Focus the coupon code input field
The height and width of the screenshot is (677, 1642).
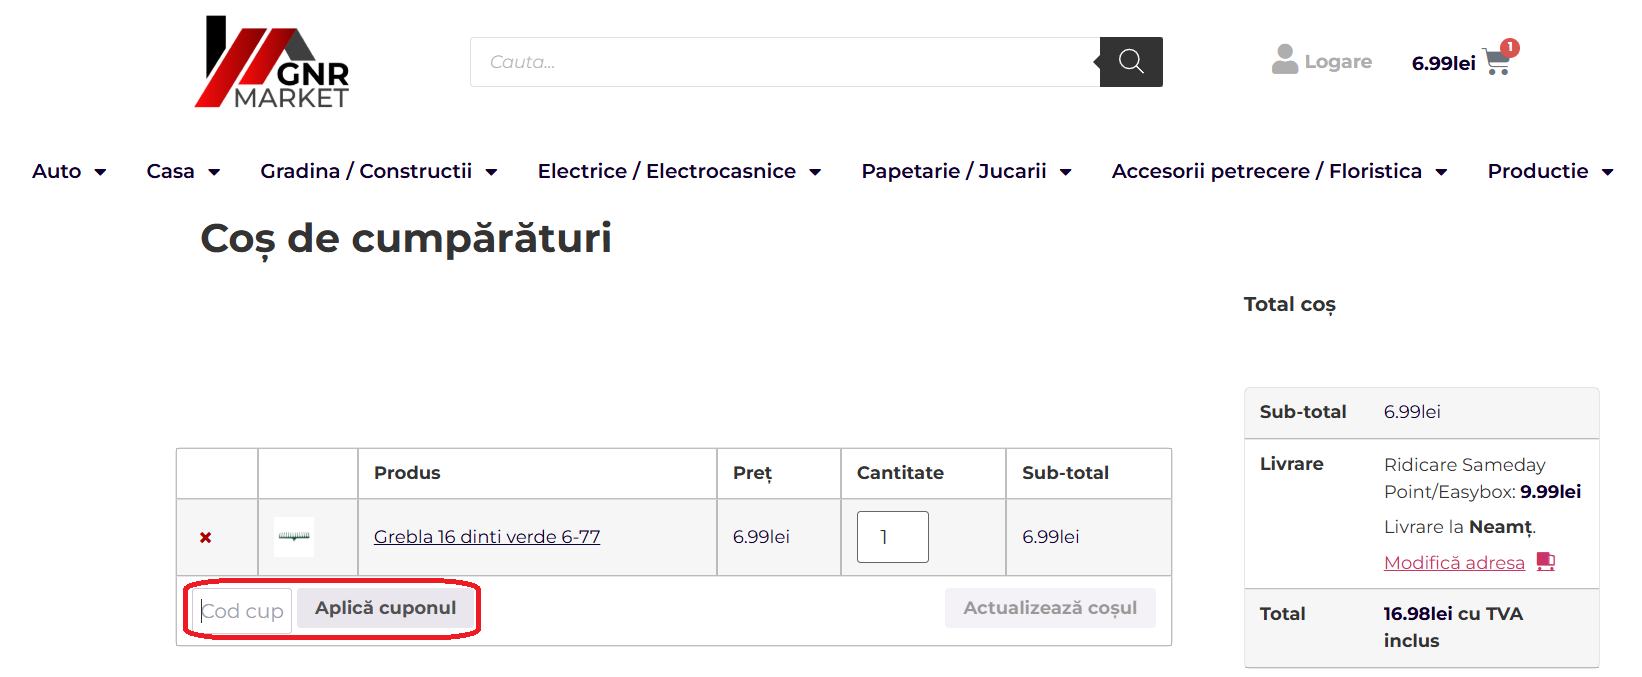click(242, 610)
